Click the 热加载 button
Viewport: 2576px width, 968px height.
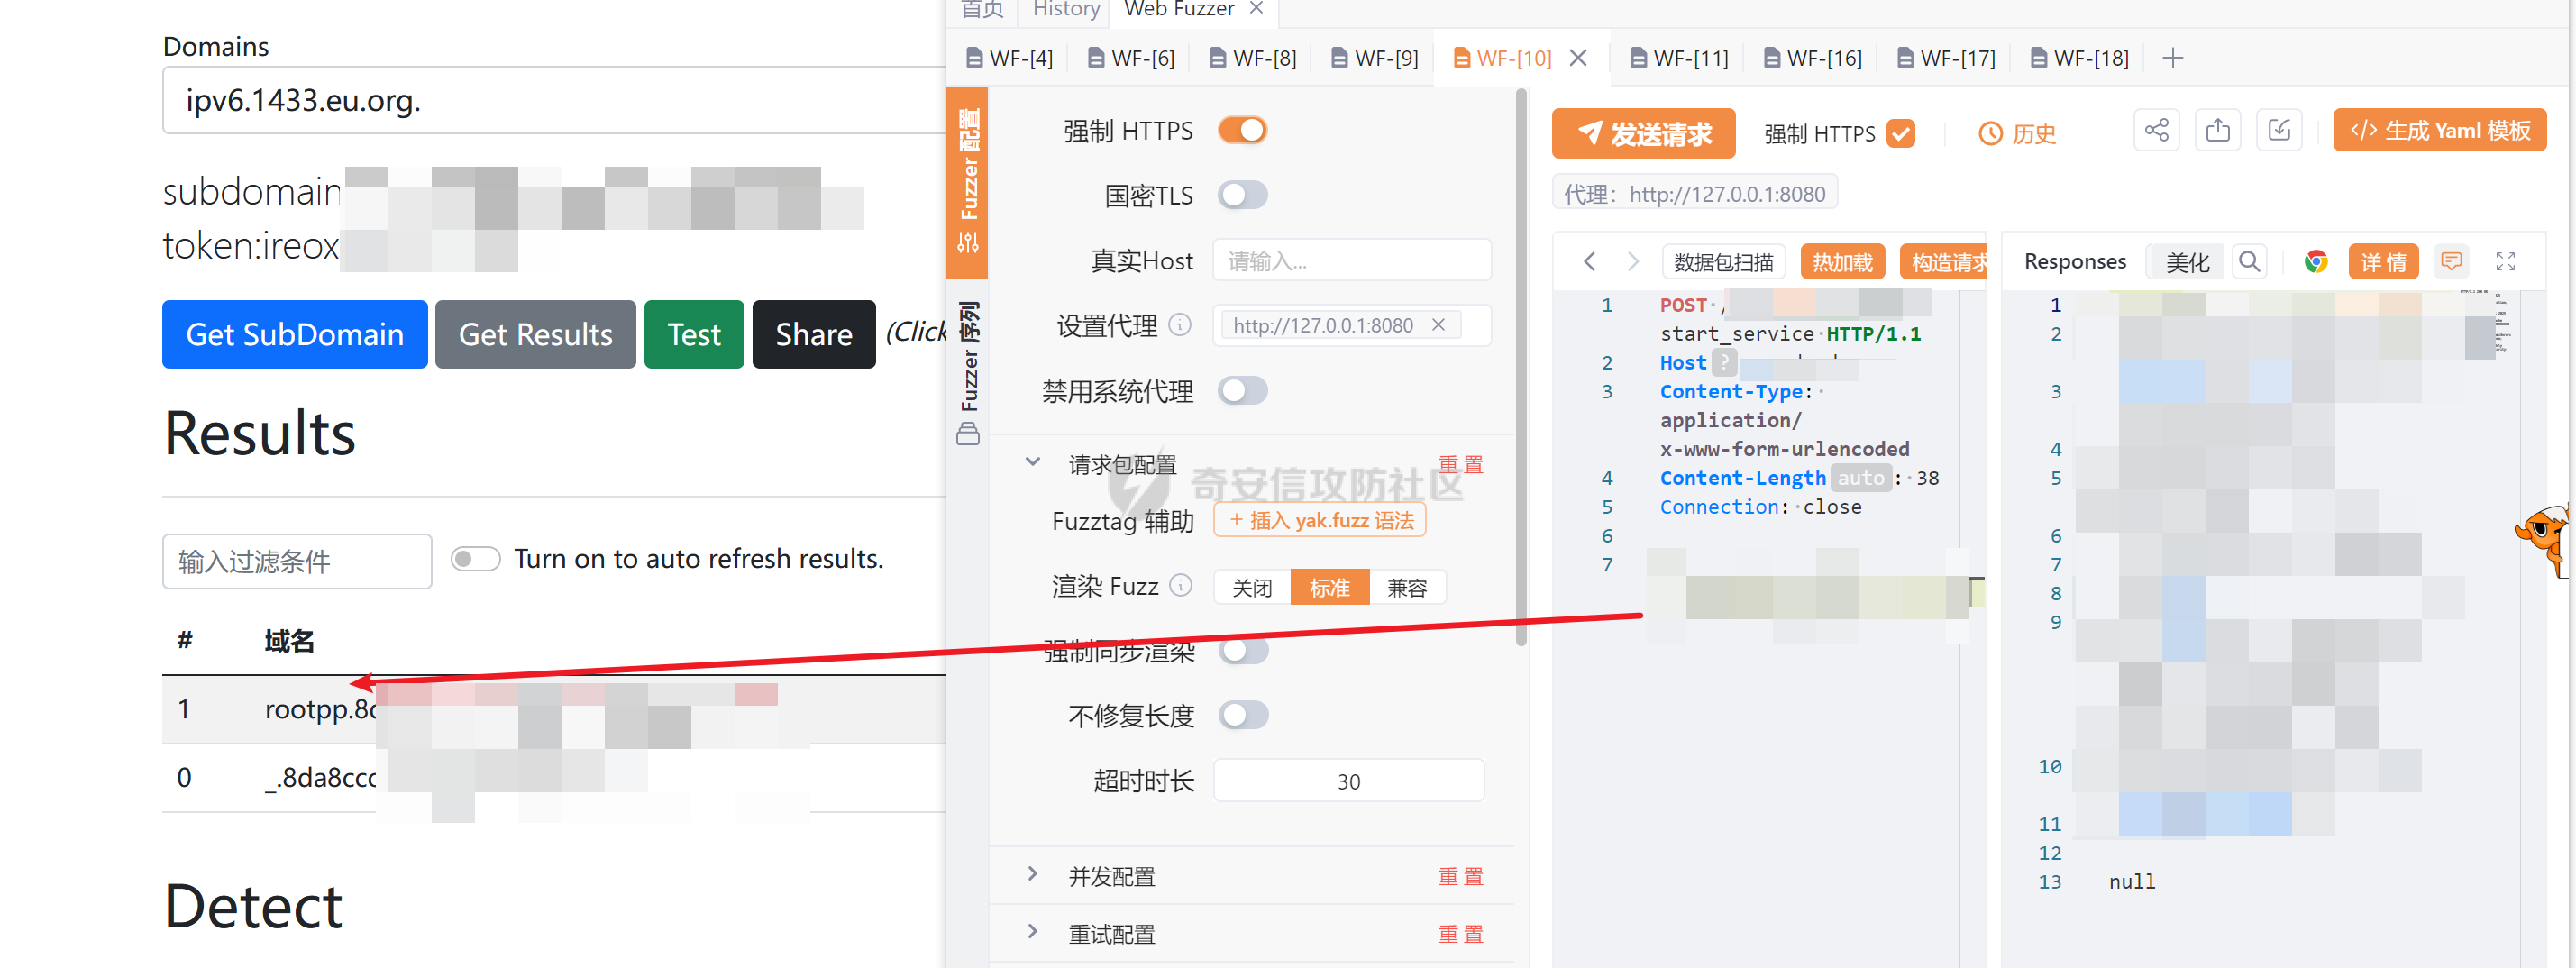1842,262
